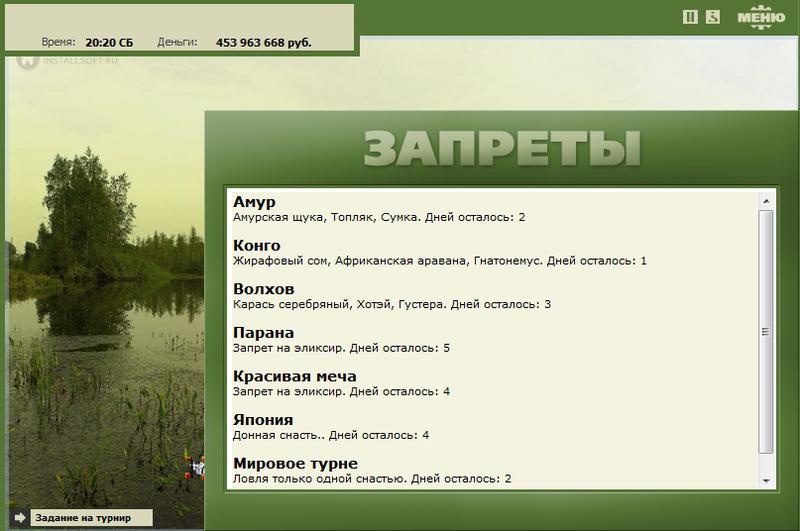
Task: Open the МЕНЮ gear menu
Action: 761,17
